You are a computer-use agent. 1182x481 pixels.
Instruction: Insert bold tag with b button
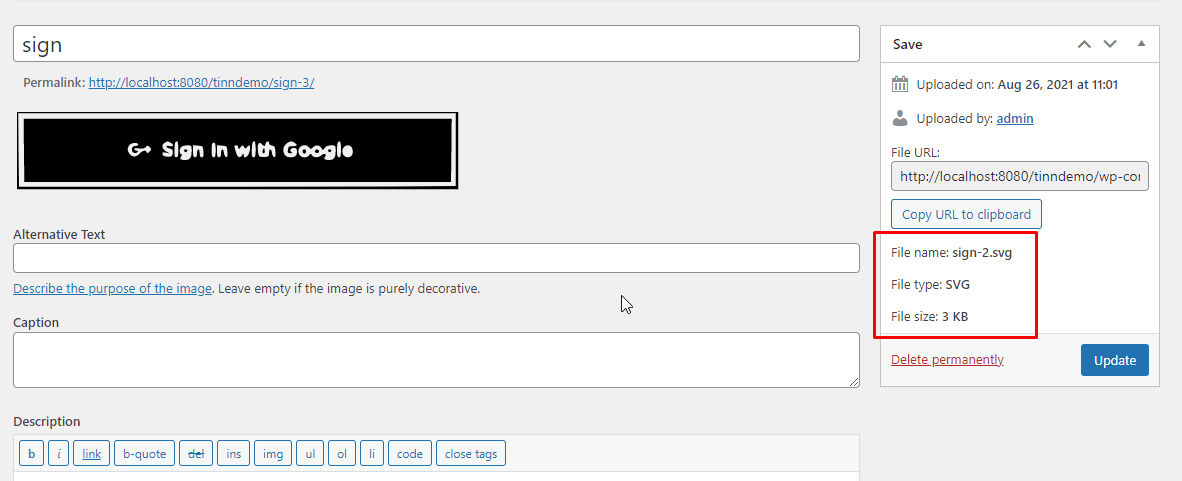point(31,453)
